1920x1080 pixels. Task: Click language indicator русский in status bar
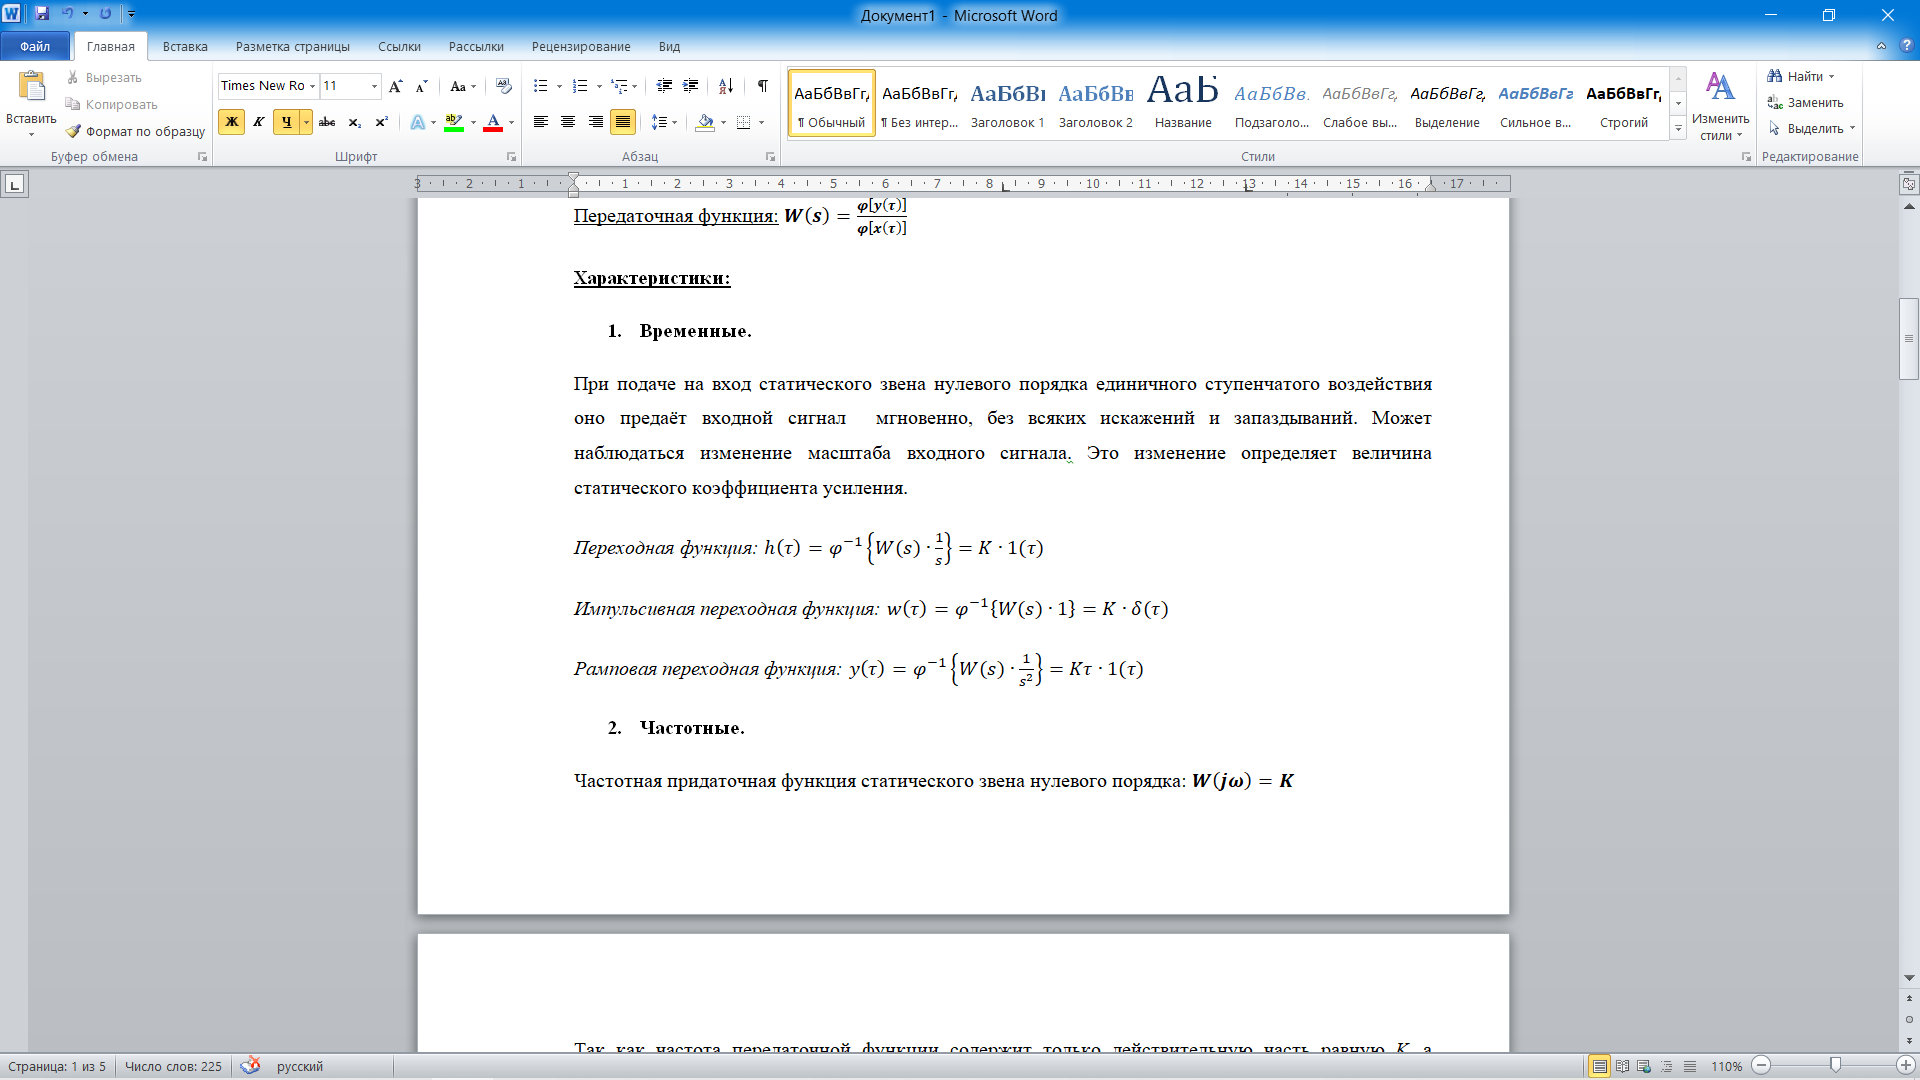pos(300,1066)
